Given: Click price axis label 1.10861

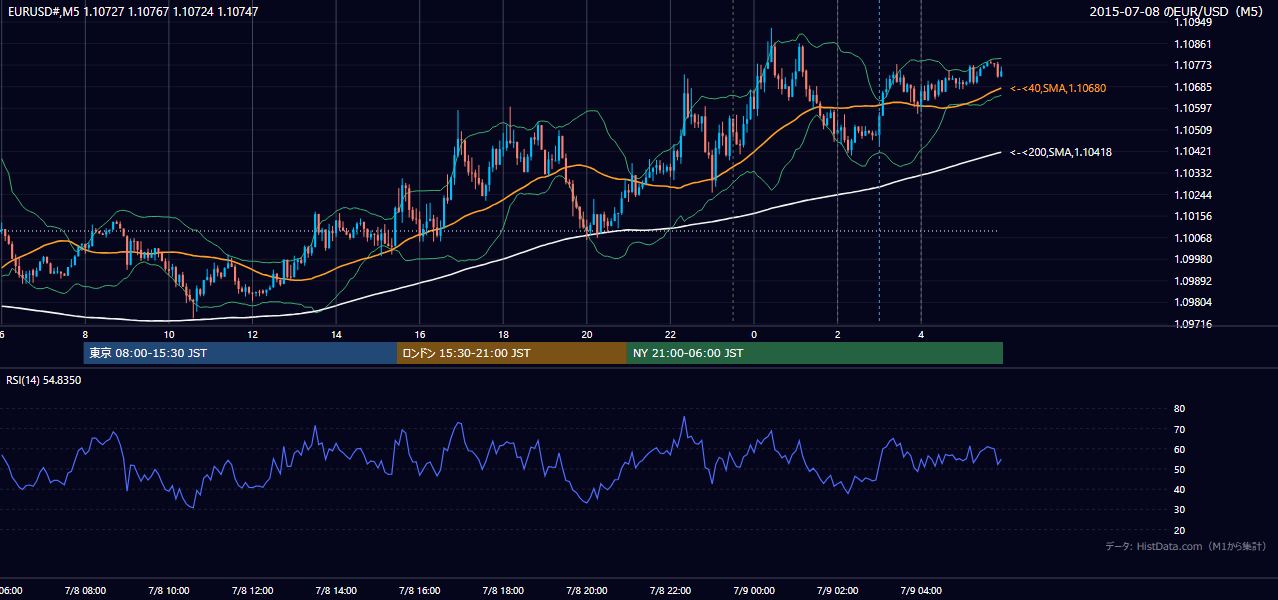Looking at the screenshot, I should 1192,44.
